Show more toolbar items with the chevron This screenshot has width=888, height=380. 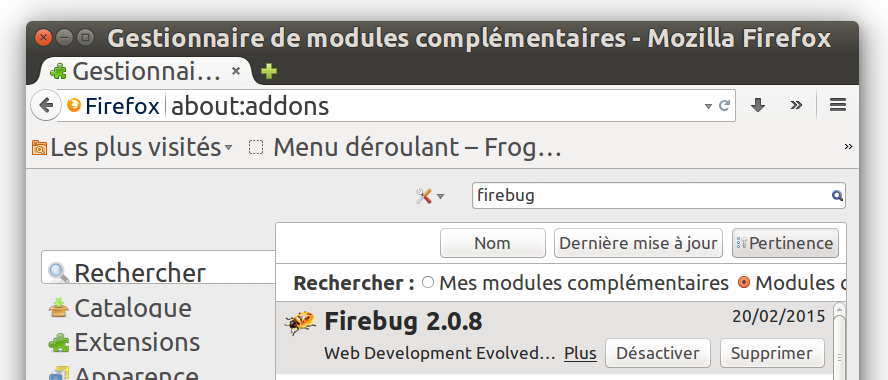pos(796,105)
